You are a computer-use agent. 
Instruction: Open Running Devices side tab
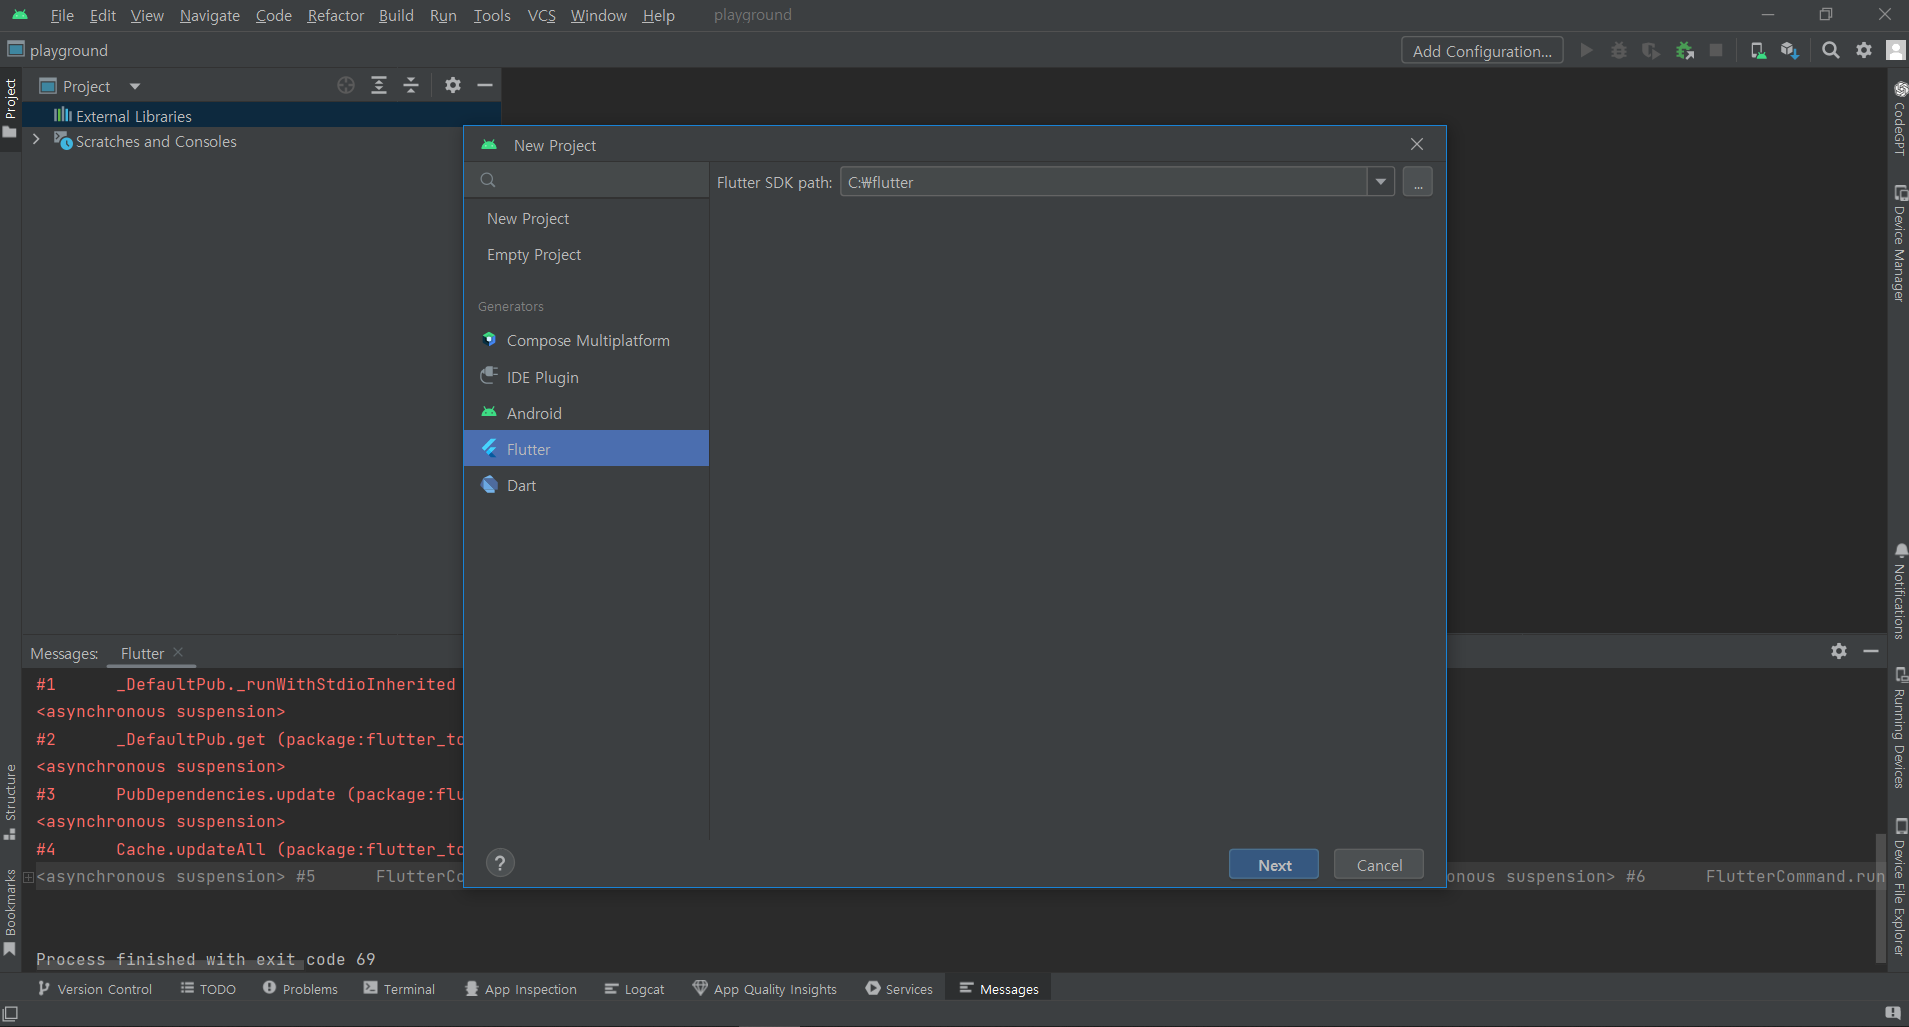click(x=1899, y=729)
